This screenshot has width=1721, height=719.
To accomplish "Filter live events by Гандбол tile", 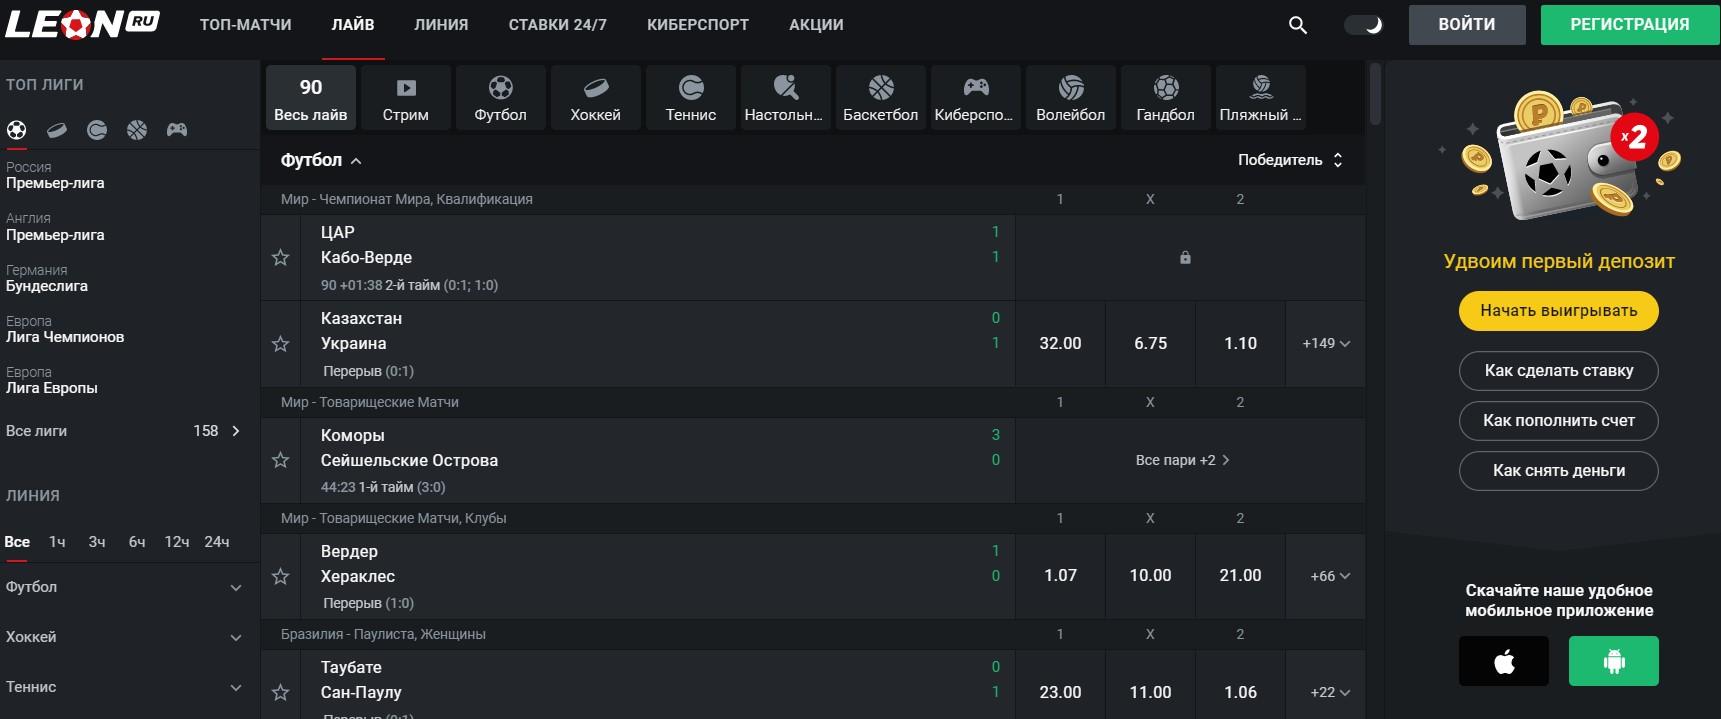I will pyautogui.click(x=1166, y=98).
